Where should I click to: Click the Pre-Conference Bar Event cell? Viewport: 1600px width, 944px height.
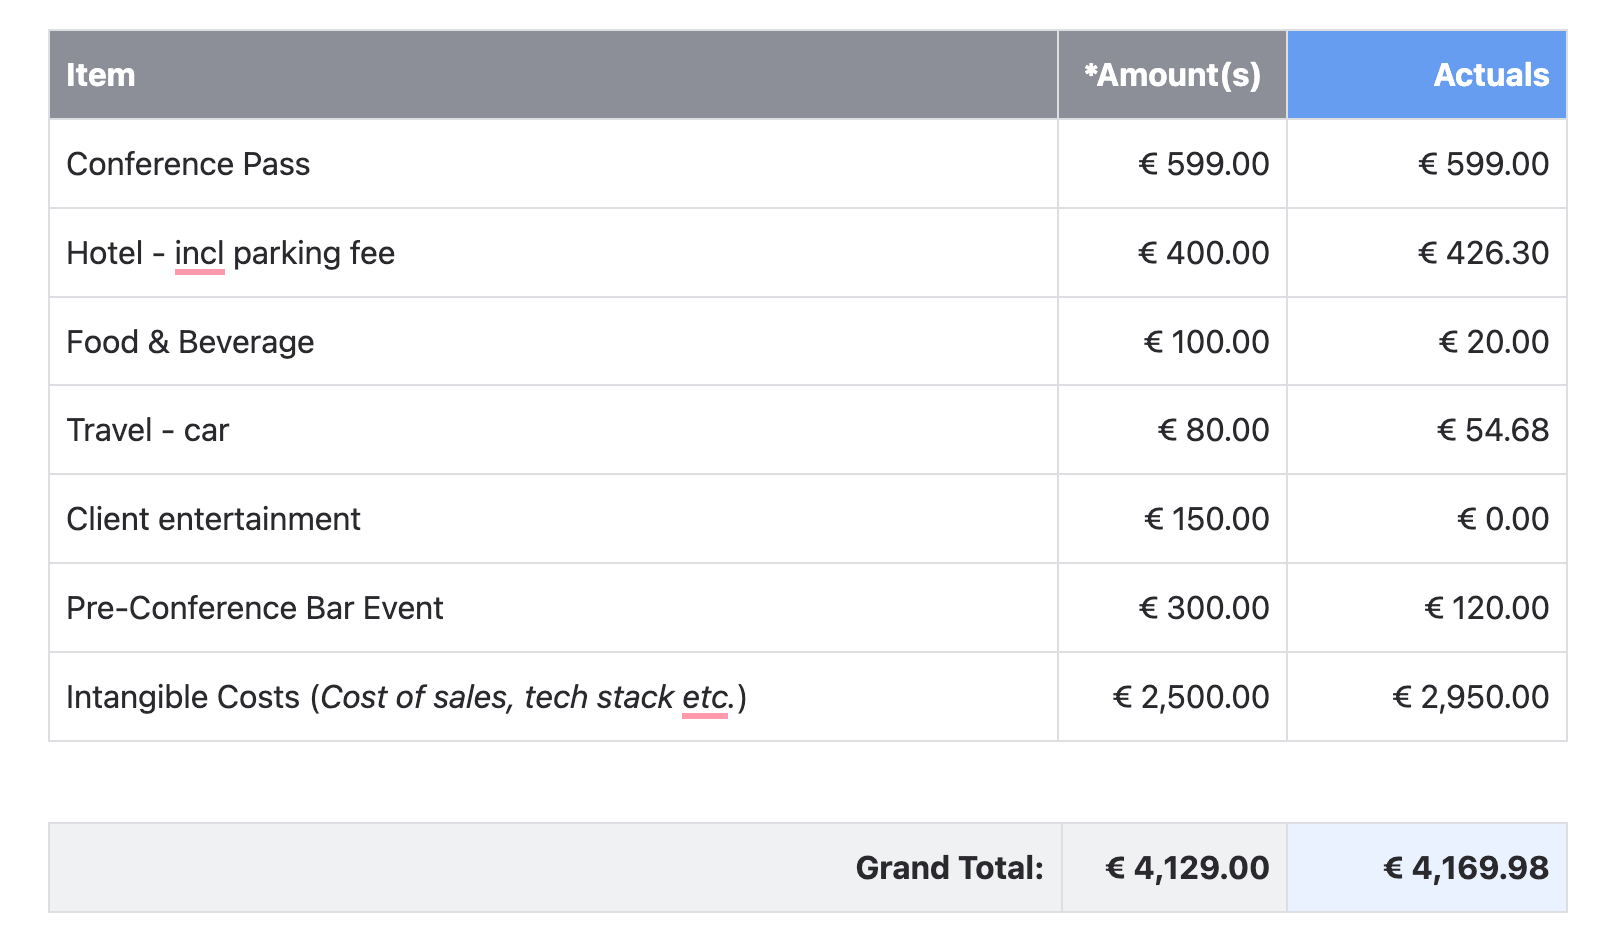[553, 608]
